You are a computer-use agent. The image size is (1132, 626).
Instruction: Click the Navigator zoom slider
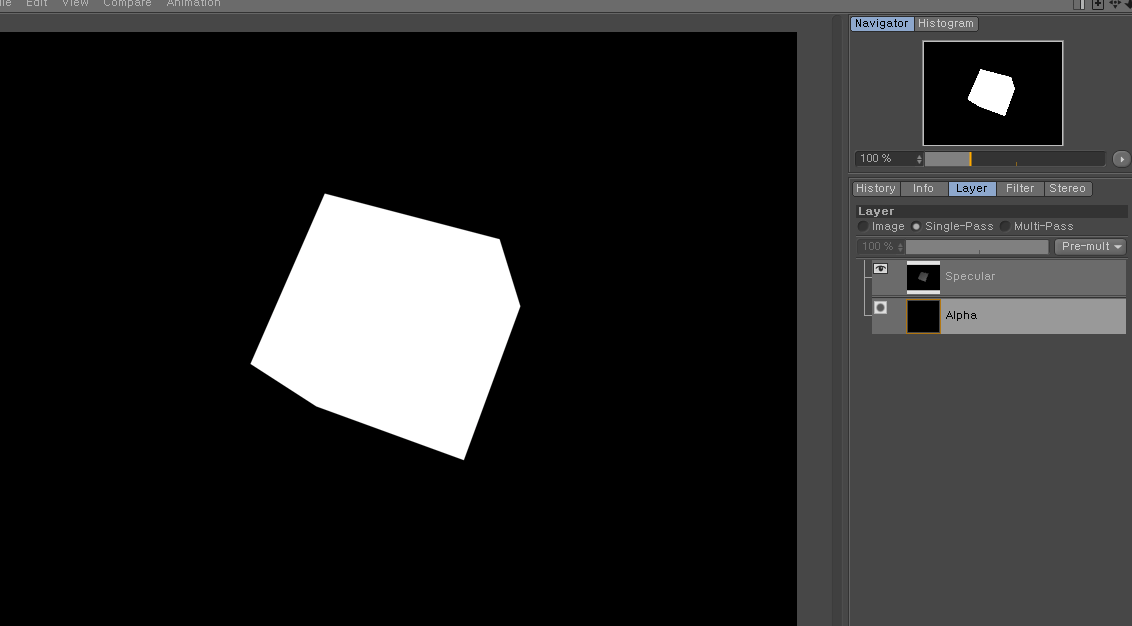(x=1014, y=159)
